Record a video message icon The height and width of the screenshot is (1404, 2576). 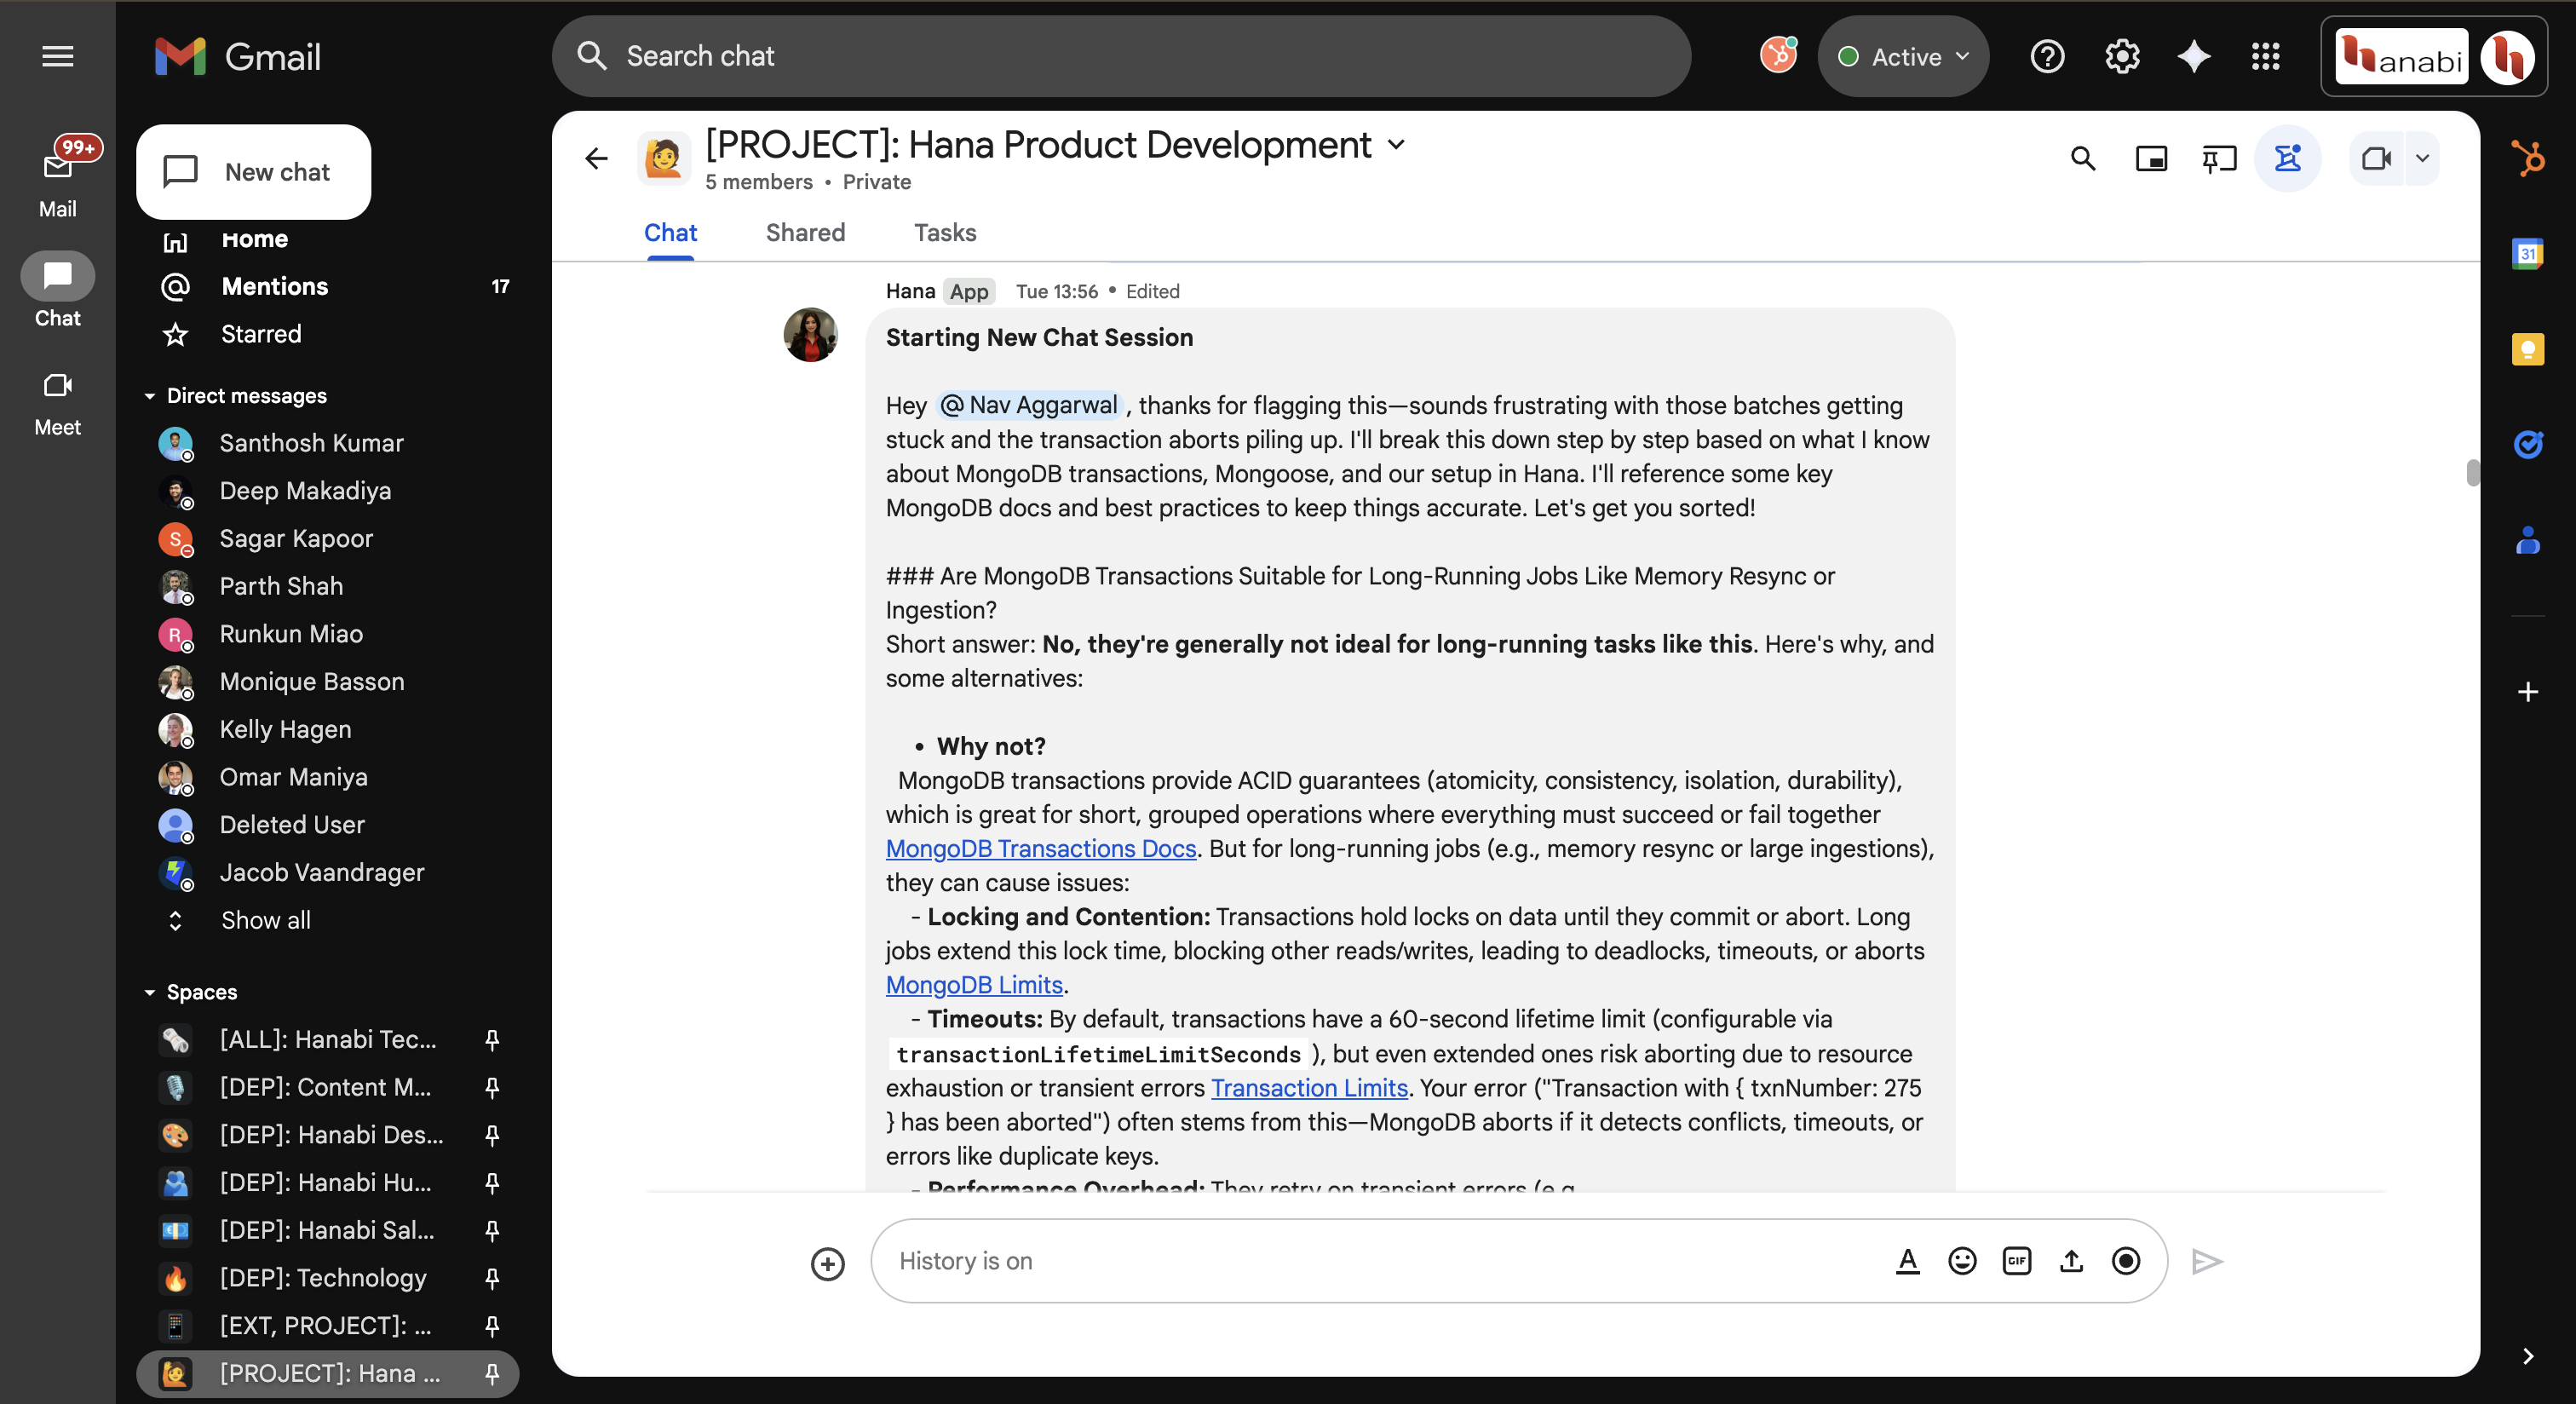(2126, 1261)
